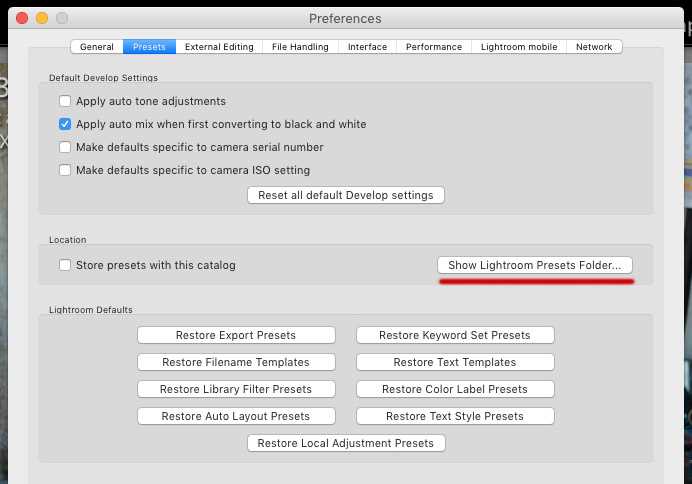Restore Keyword Set Presets
Image resolution: width=692 pixels, height=484 pixels.
(x=455, y=335)
